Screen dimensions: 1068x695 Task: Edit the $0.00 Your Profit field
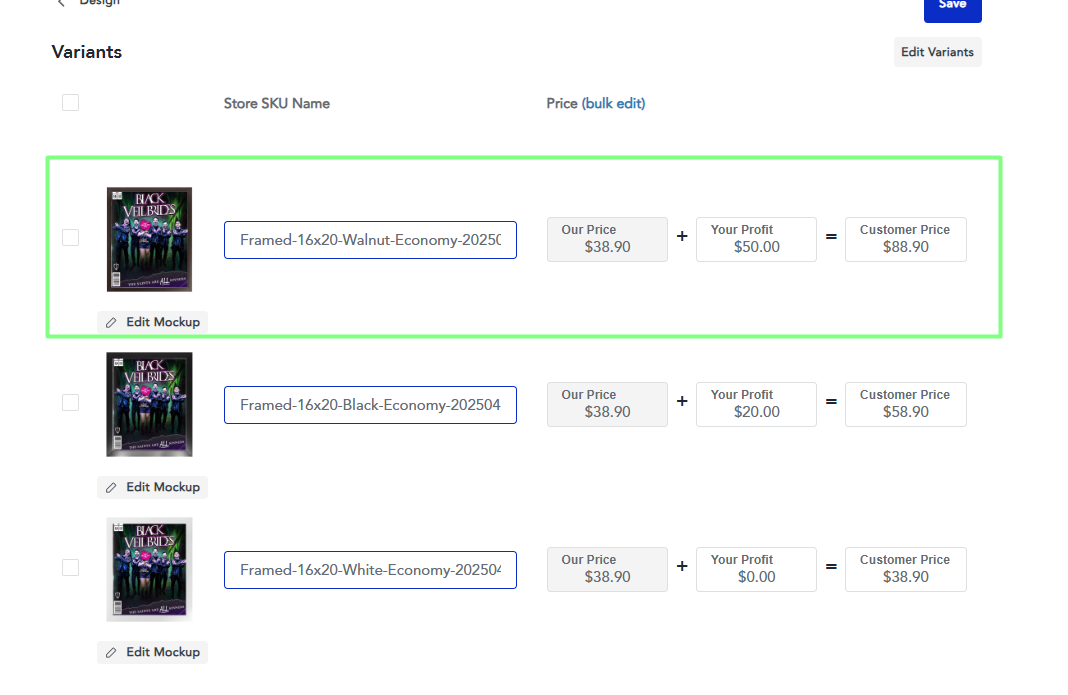[756, 569]
